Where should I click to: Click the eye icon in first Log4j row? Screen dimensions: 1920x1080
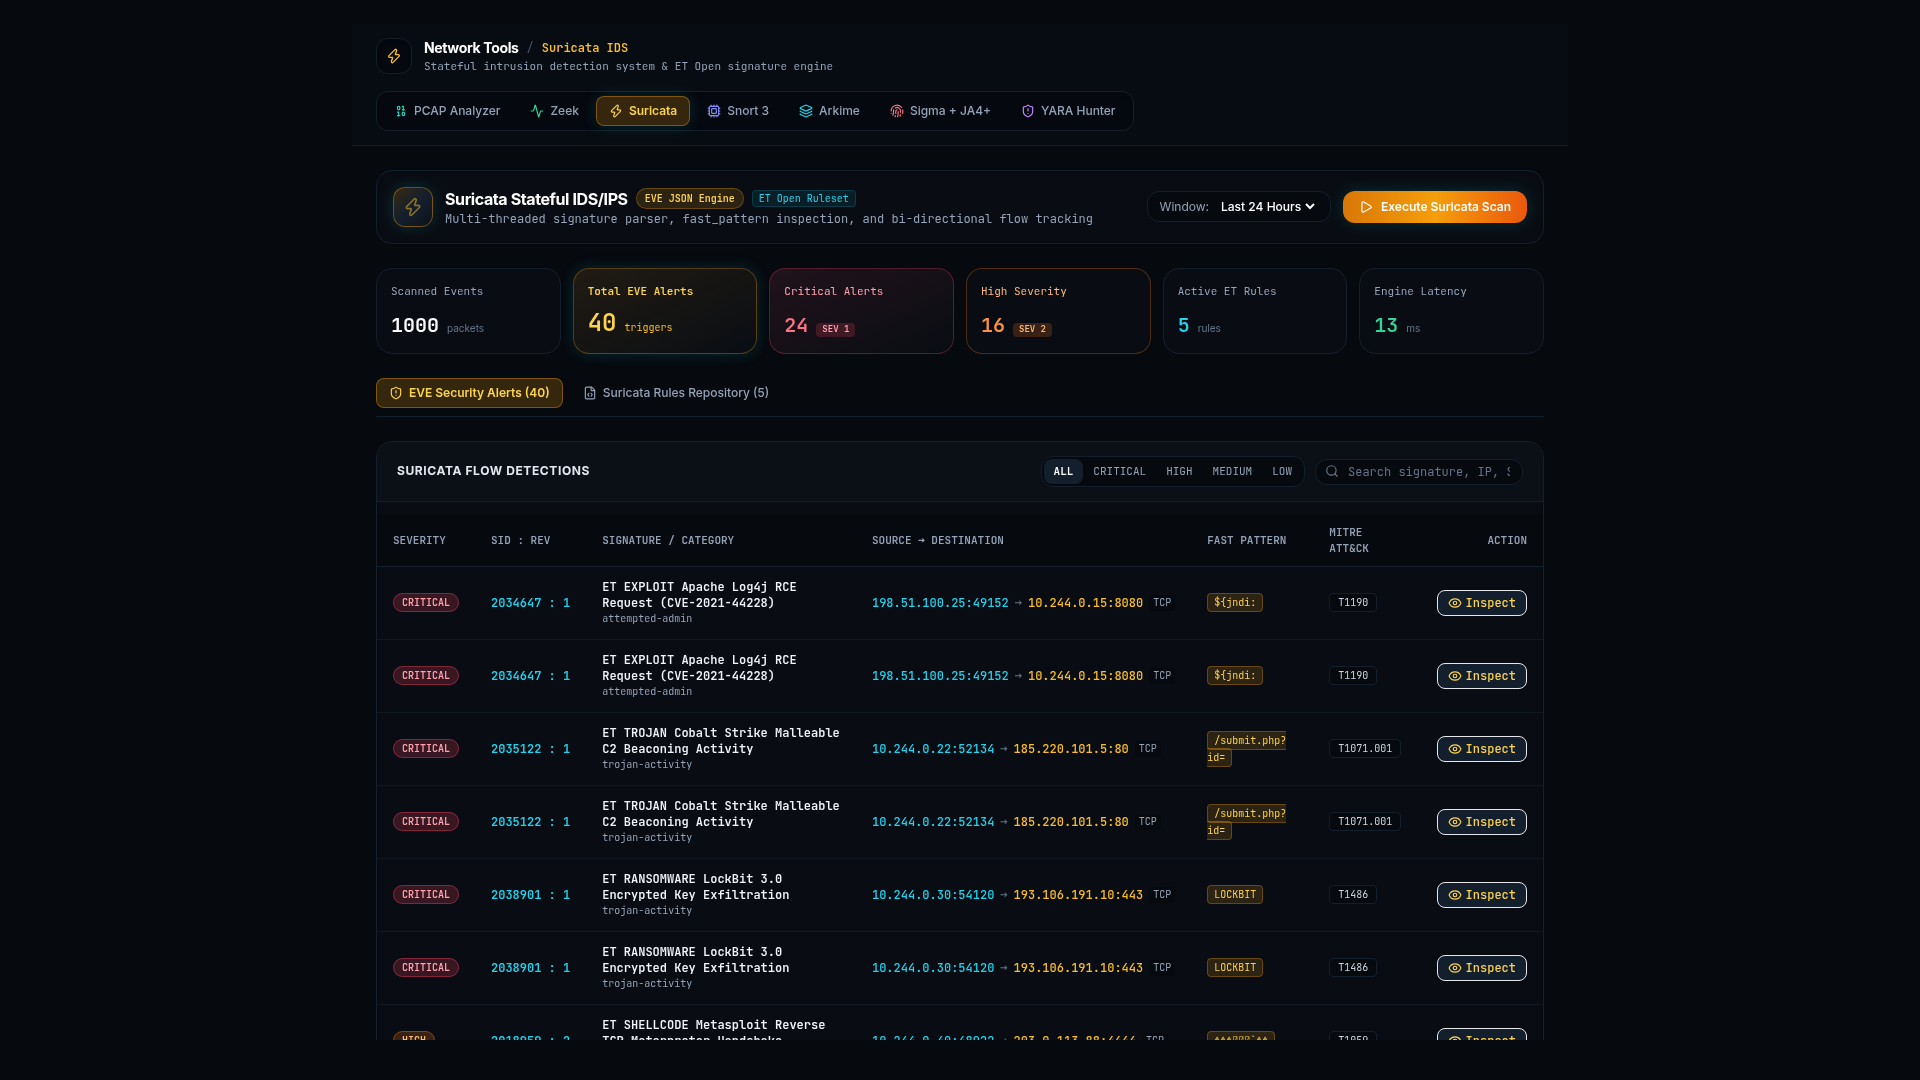coord(1455,603)
